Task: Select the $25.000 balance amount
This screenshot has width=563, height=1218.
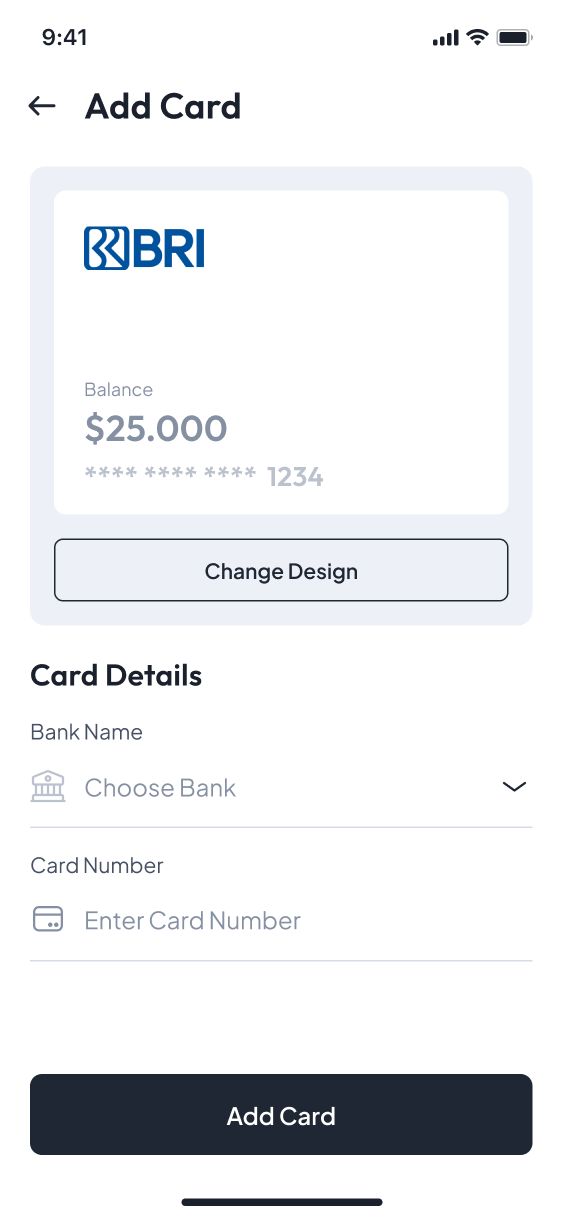Action: tap(156, 429)
